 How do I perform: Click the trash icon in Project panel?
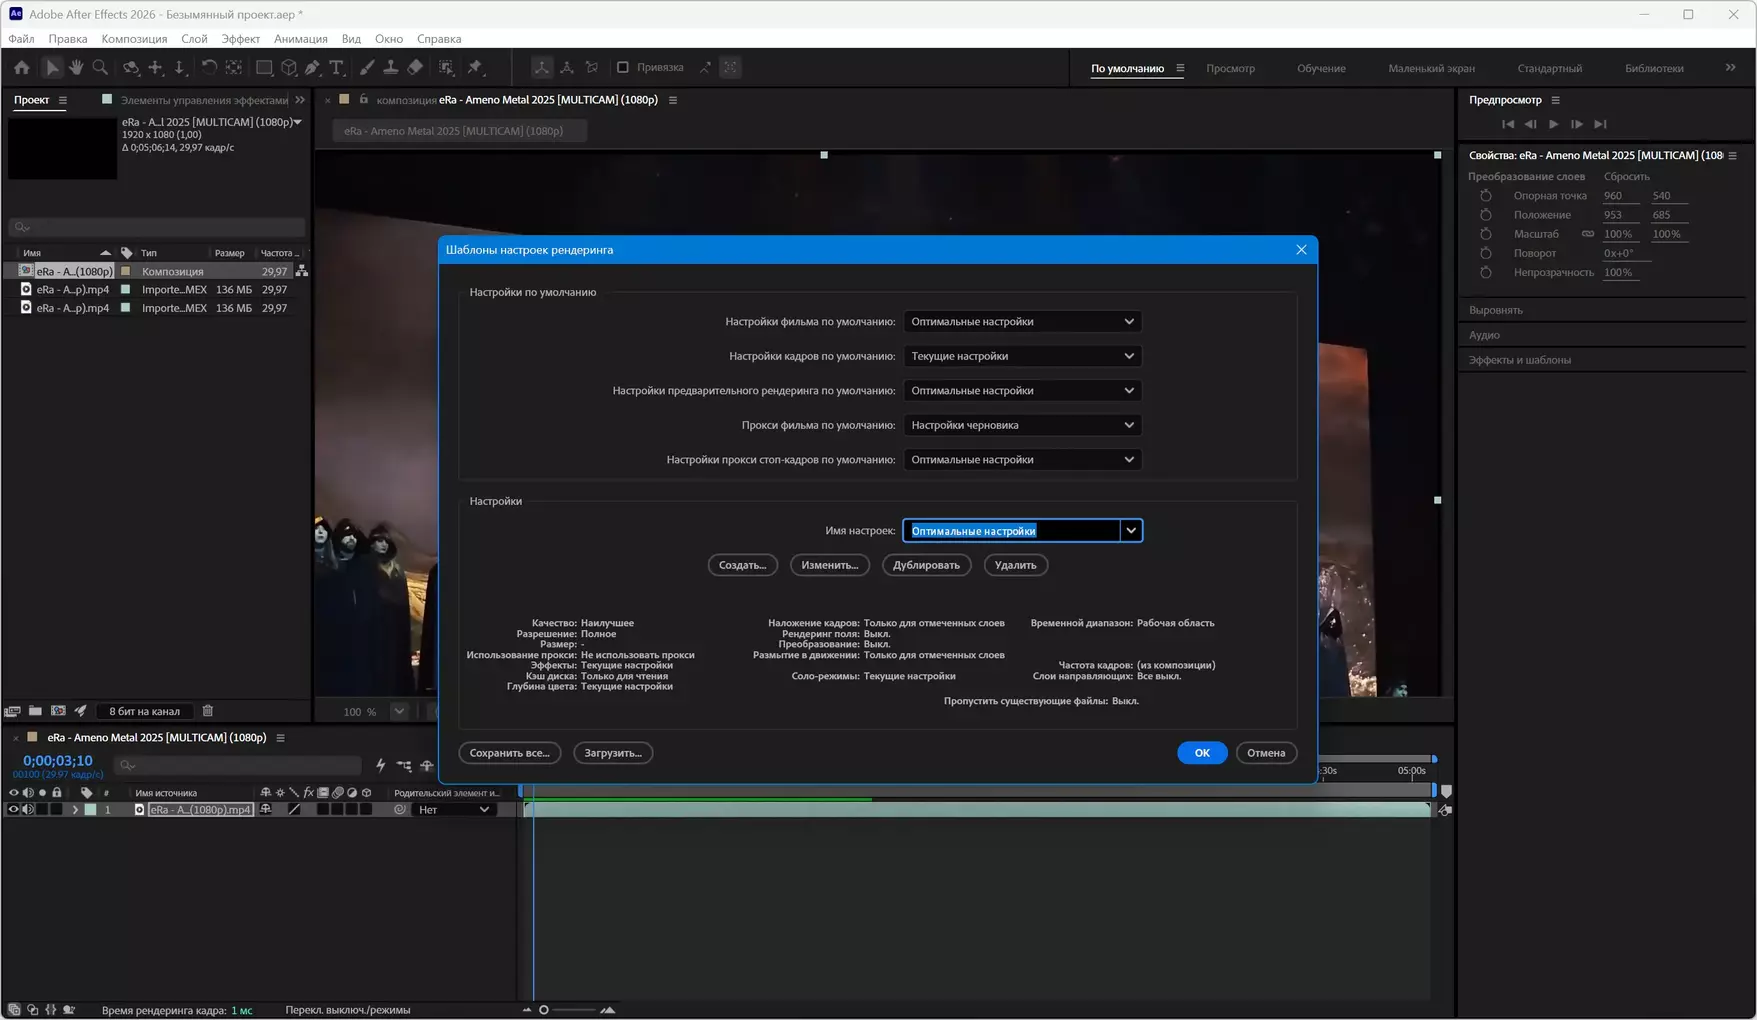(208, 711)
